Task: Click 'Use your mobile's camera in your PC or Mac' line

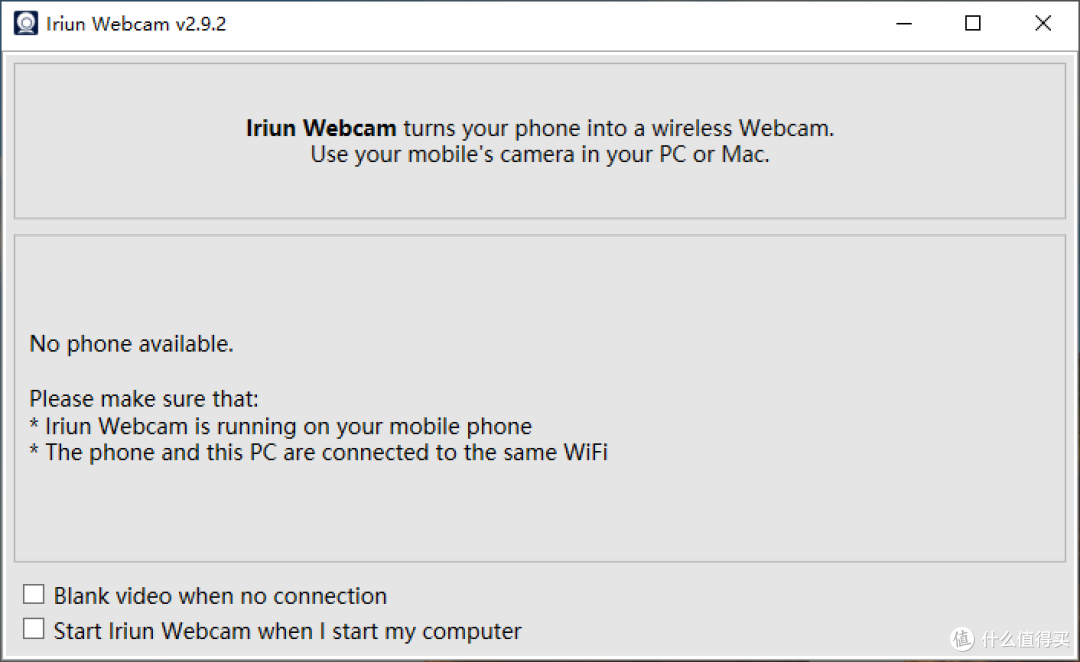Action: [539, 154]
